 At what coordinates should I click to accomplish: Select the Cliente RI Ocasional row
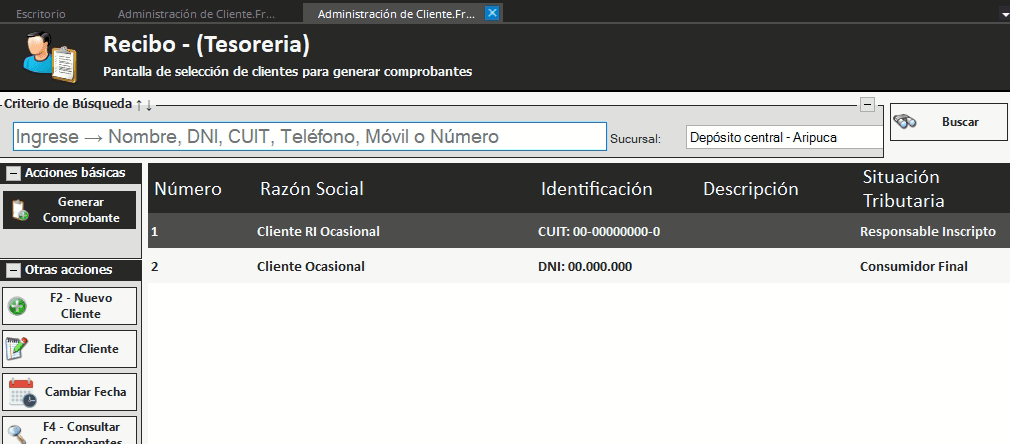[318, 231]
